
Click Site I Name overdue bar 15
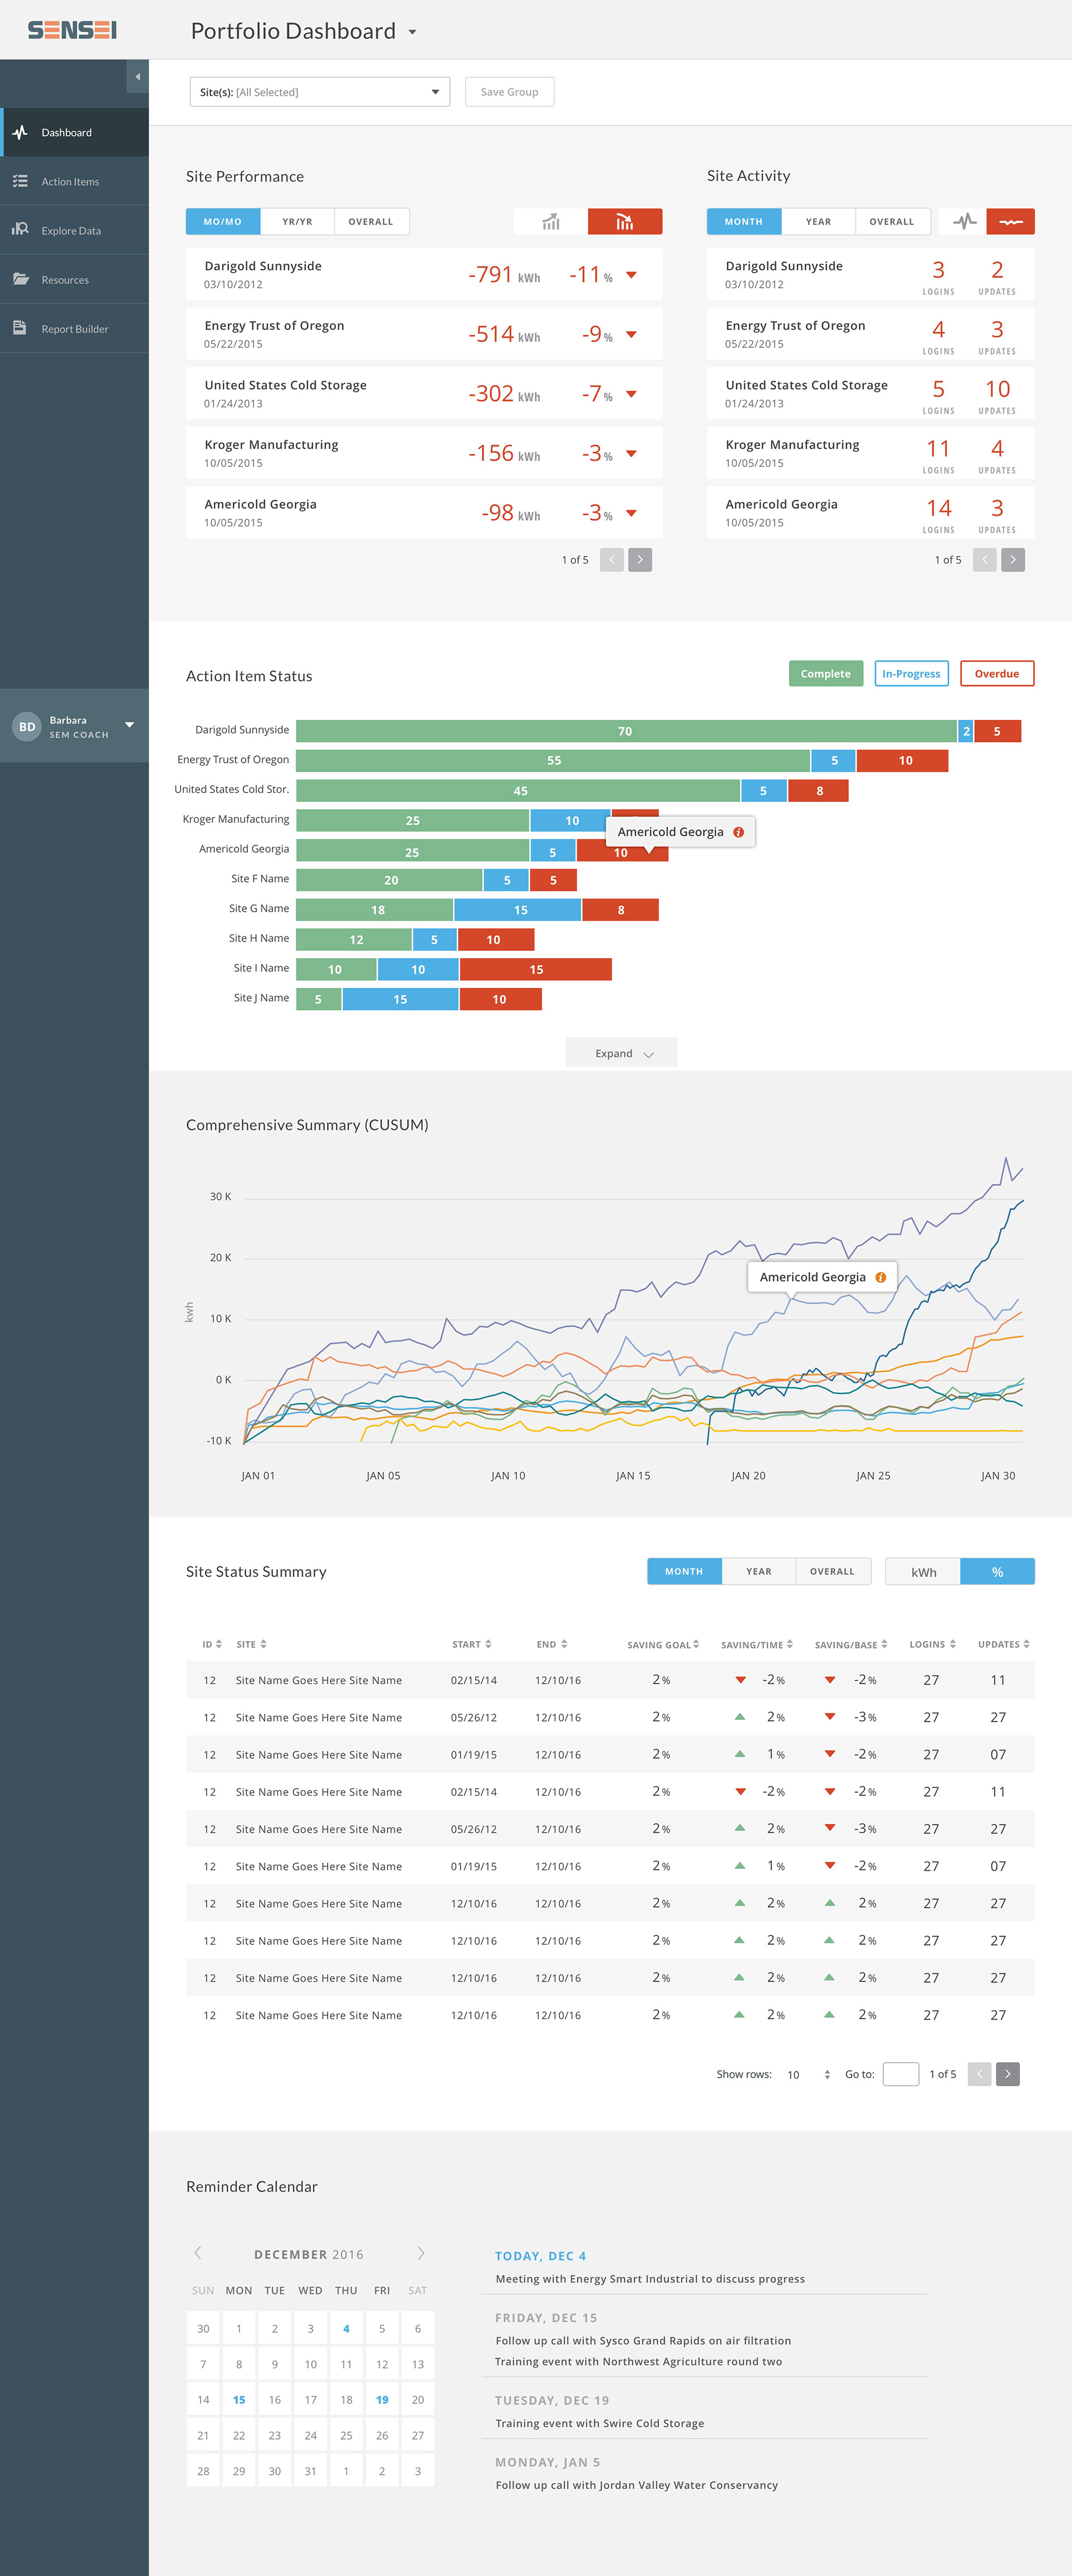pyautogui.click(x=536, y=969)
